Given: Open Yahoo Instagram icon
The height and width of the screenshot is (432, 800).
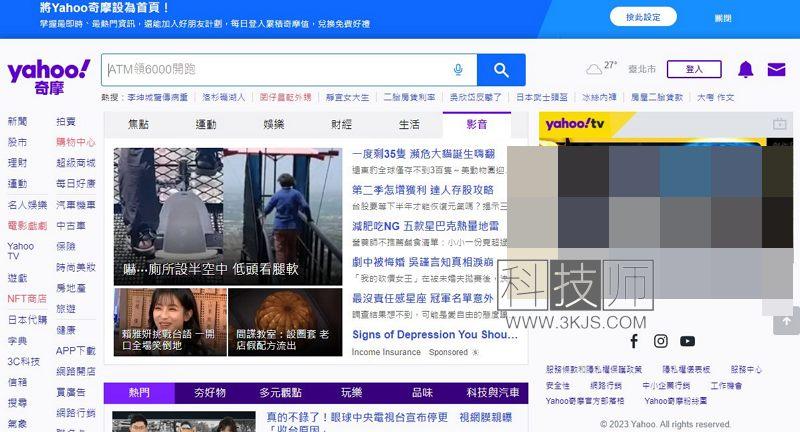Looking at the screenshot, I should pos(661,341).
